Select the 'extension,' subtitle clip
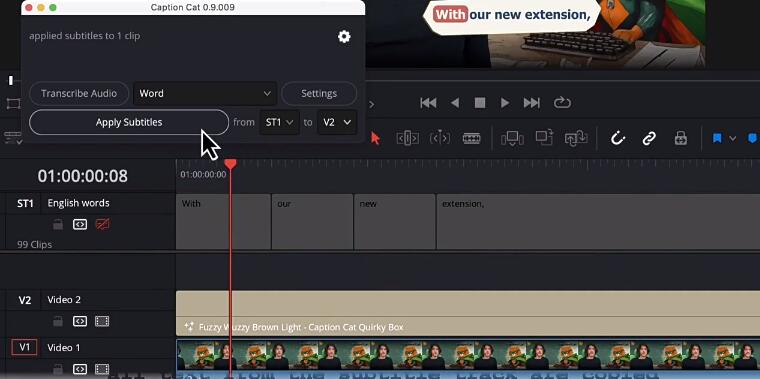Screen dimensions: 760x379 coord(598,222)
